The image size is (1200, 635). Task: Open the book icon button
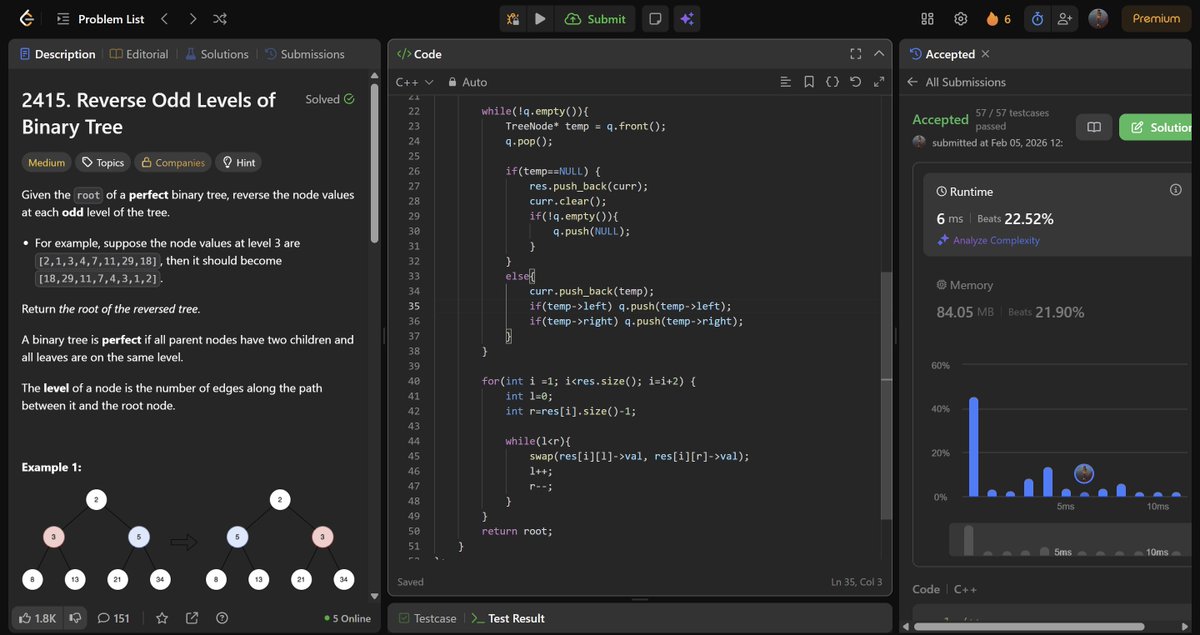tap(1094, 127)
